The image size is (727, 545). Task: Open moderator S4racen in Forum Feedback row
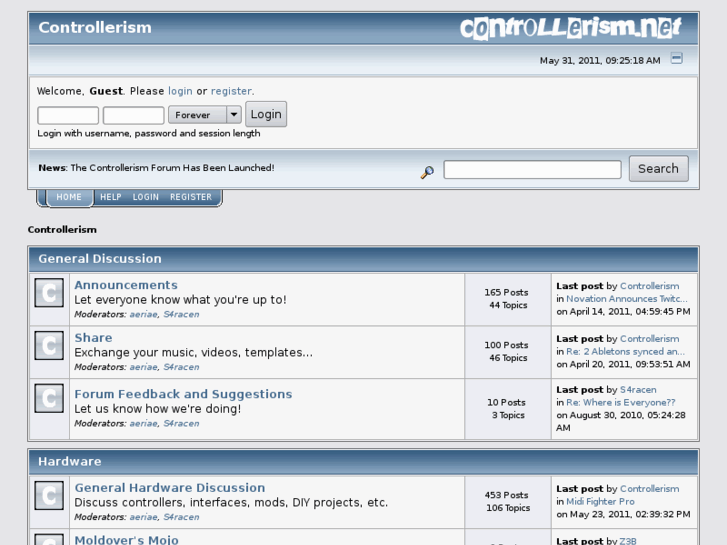[181, 423]
